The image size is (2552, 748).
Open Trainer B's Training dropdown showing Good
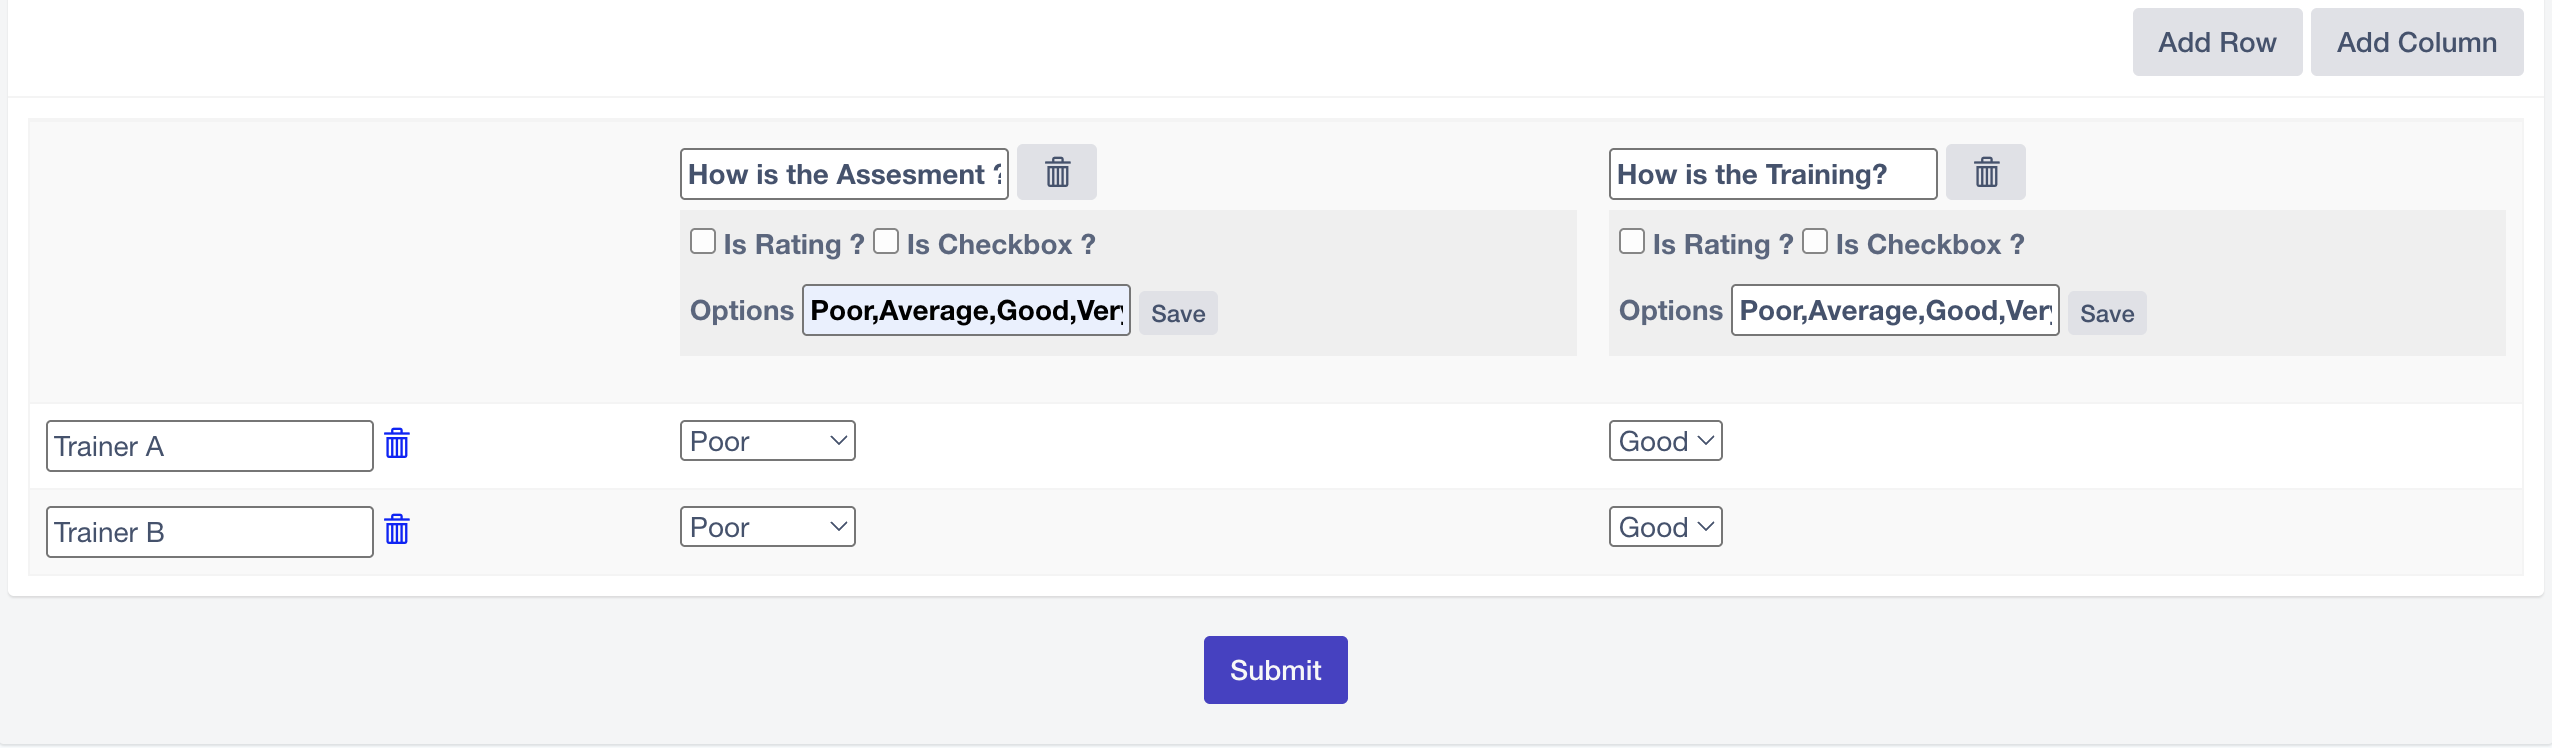1666,527
